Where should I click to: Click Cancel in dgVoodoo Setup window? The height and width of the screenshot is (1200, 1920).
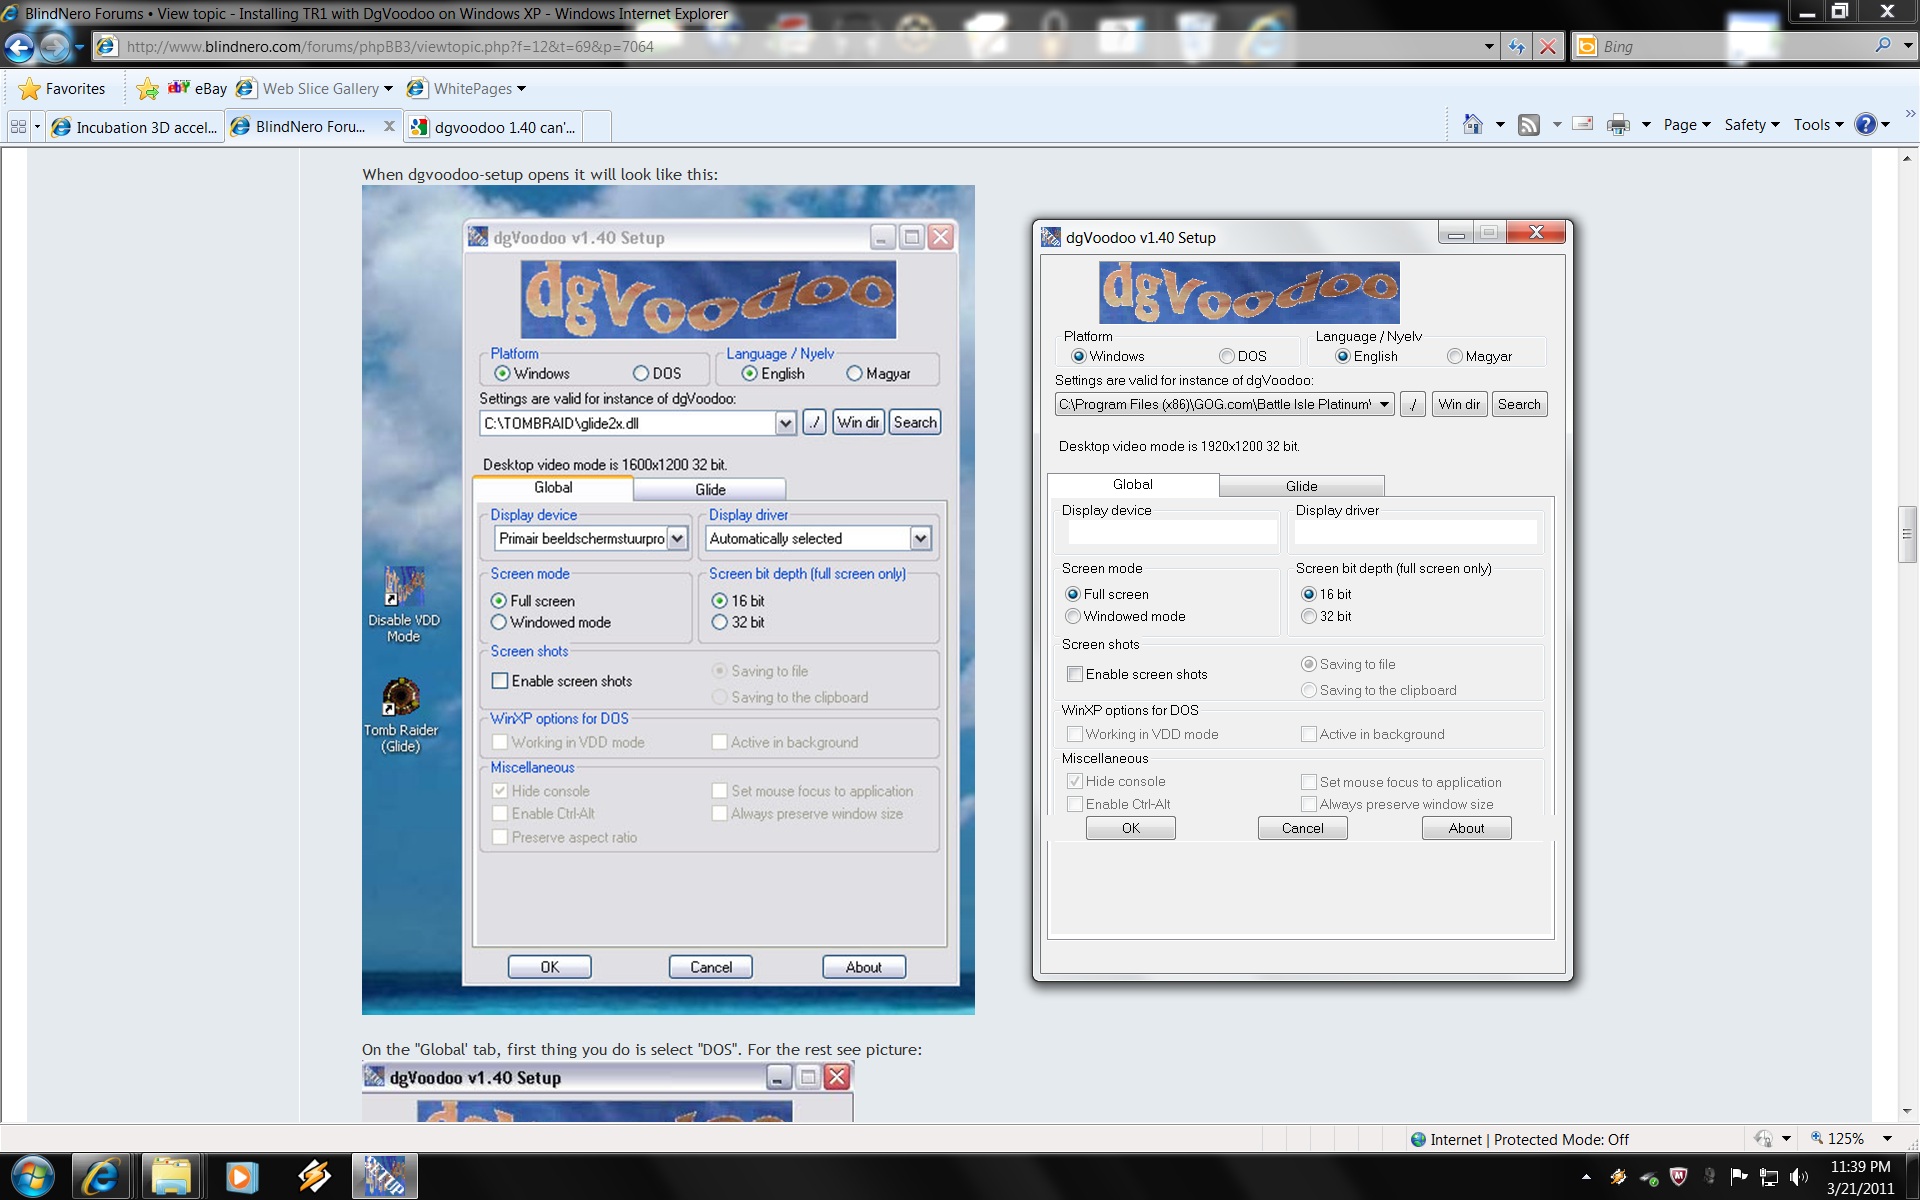pos(1302,828)
